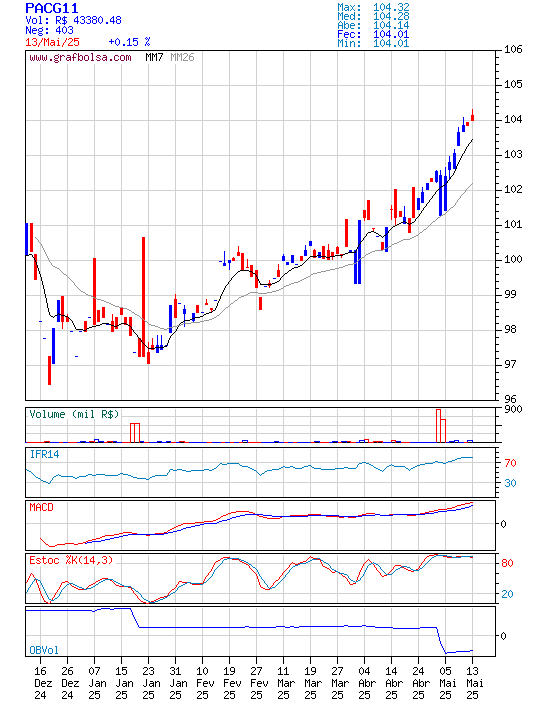This screenshot has width=545, height=720.
Task: Click the large red volume bar near 05 Mai
Action: point(438,426)
